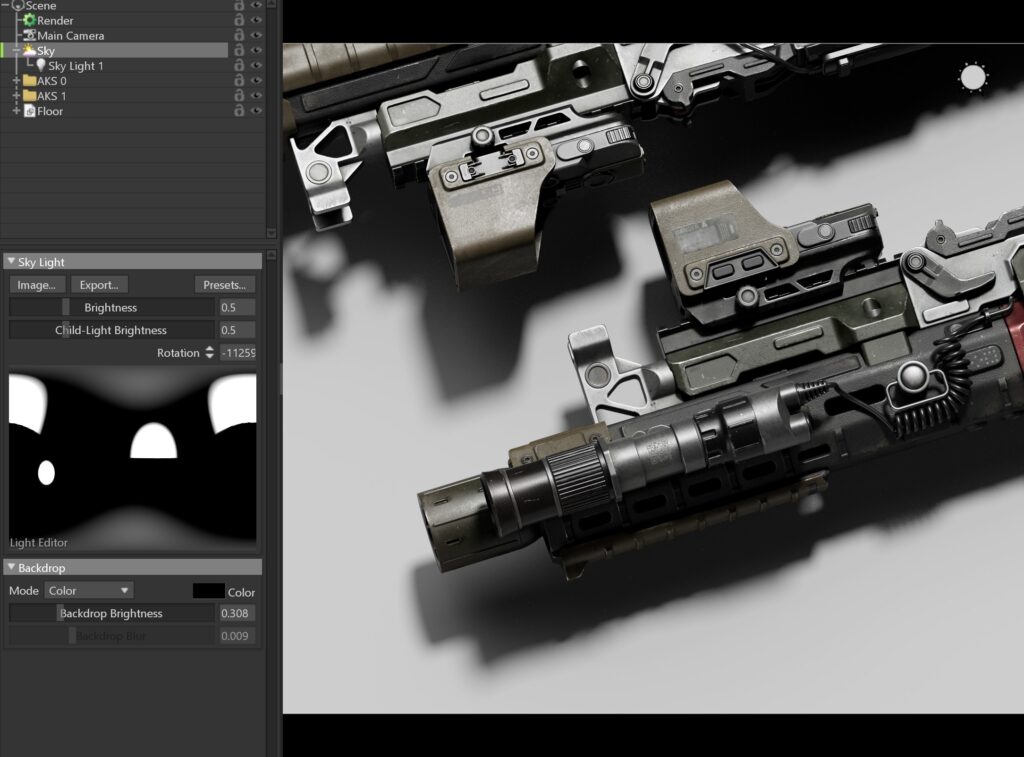Click the AKS 1 folder icon
The image size is (1024, 757).
tap(29, 95)
